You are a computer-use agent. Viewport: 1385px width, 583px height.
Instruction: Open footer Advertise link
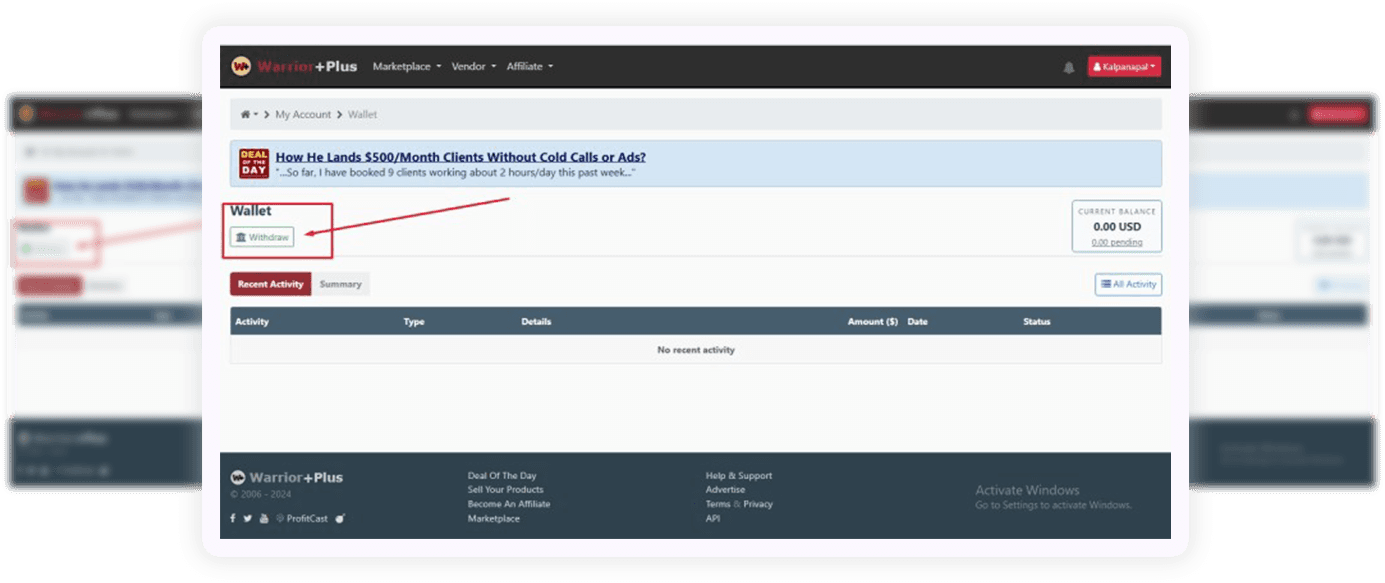[725, 490]
